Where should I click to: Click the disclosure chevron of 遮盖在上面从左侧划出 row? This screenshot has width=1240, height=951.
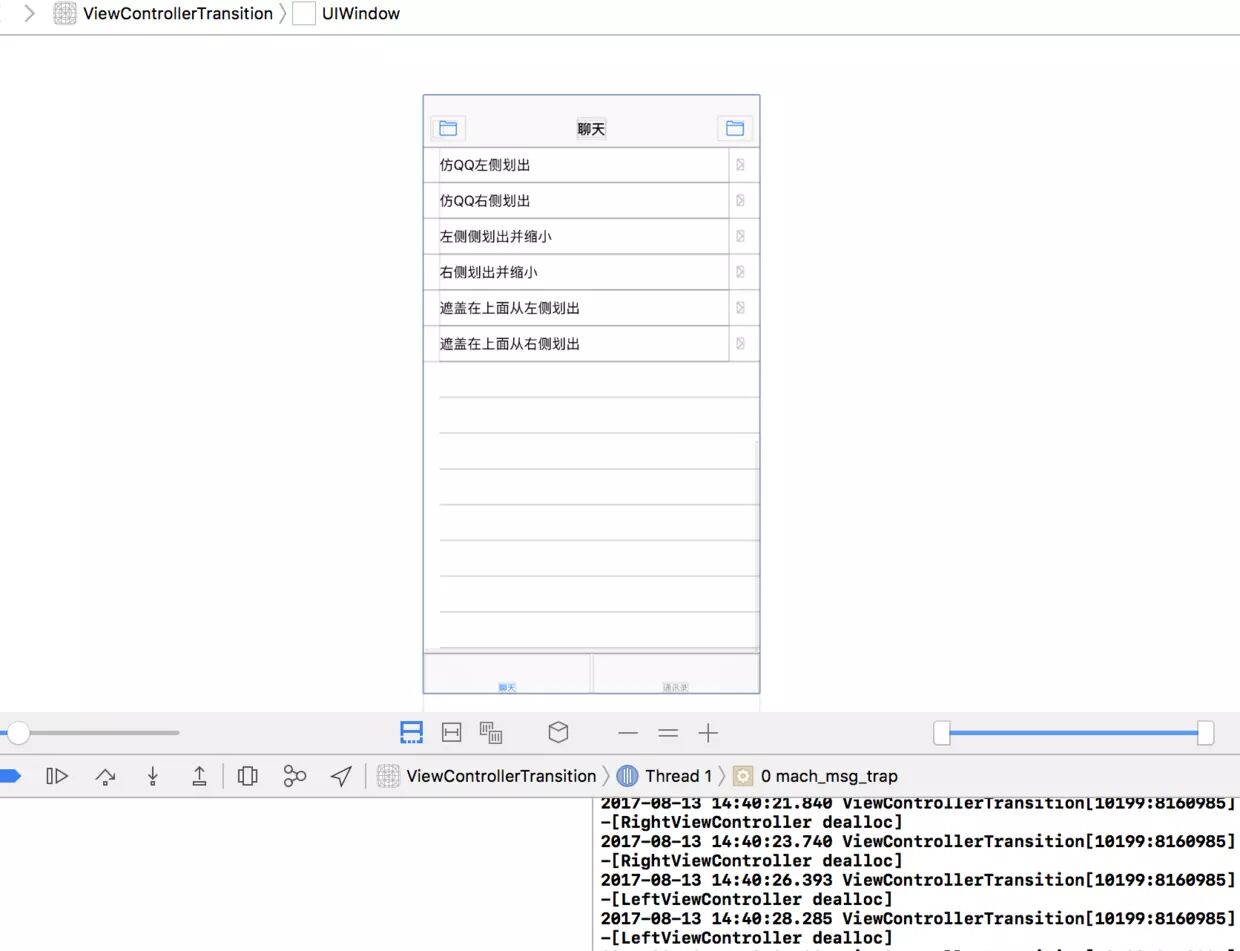[x=740, y=308]
